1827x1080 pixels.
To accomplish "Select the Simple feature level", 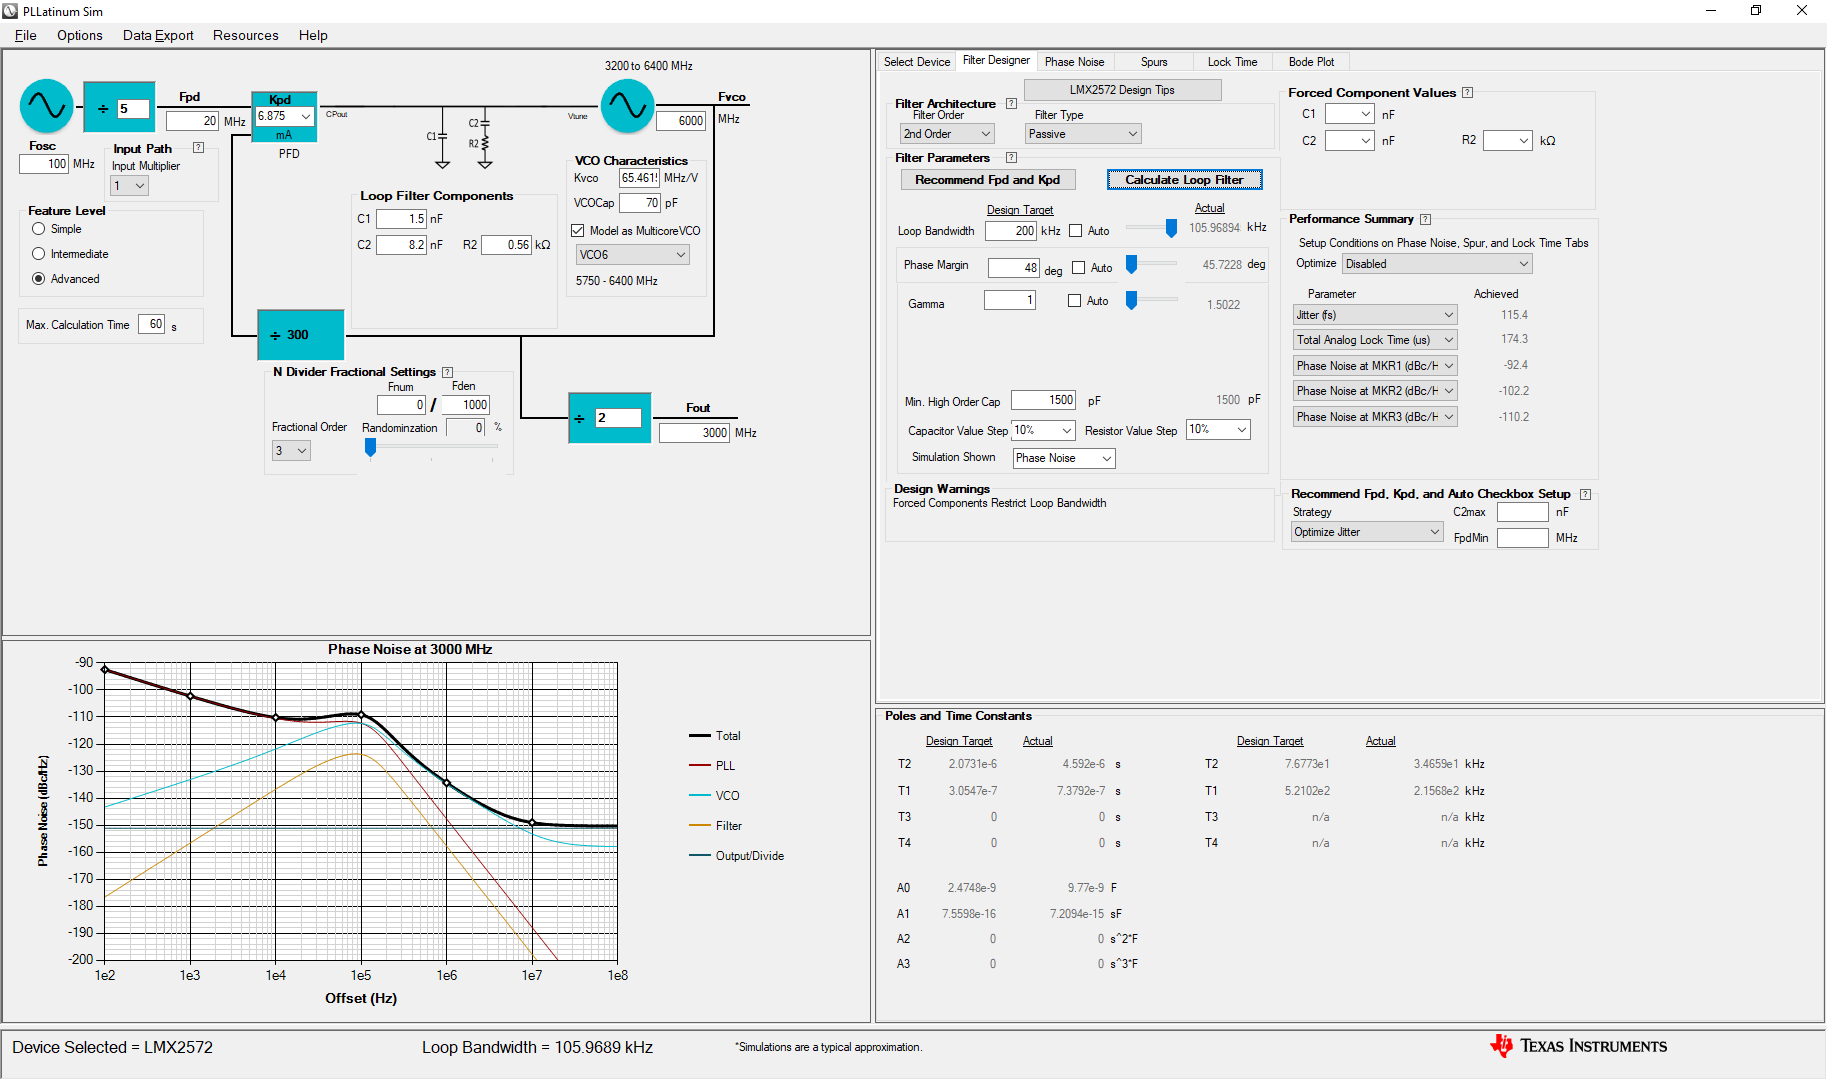I will [x=39, y=229].
